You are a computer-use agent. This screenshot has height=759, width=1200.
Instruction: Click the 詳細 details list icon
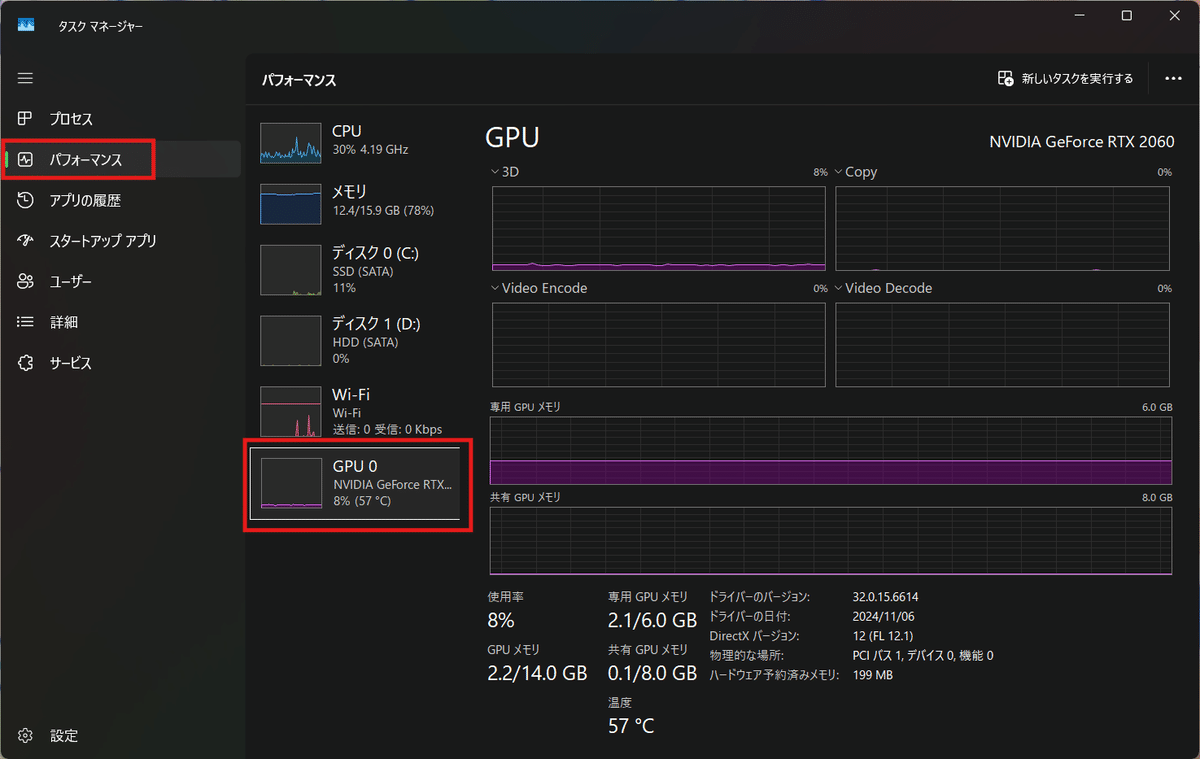pyautogui.click(x=26, y=322)
